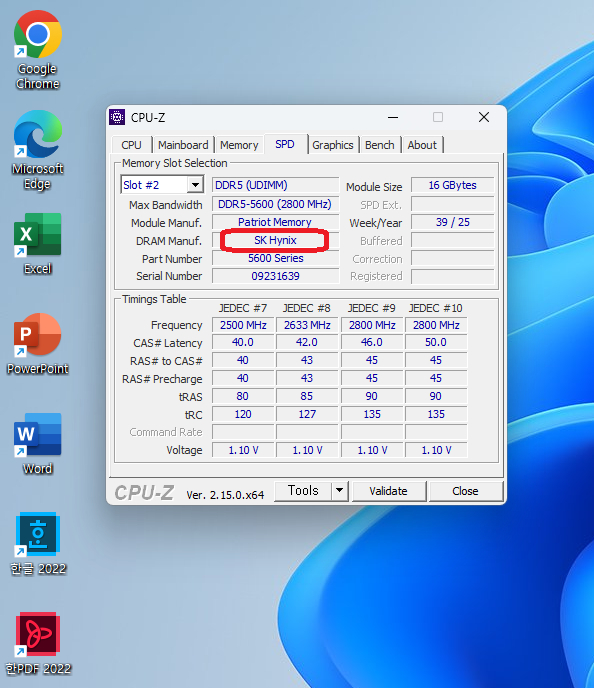Click the tRC value 120

coord(243,414)
